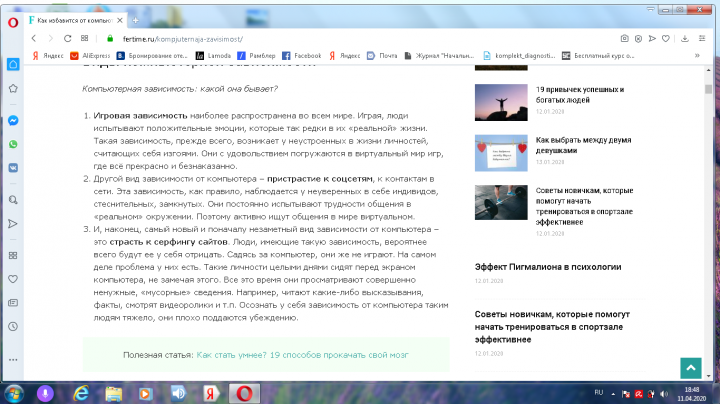Open Yandex browser from taskbar

pyautogui.click(x=210, y=393)
